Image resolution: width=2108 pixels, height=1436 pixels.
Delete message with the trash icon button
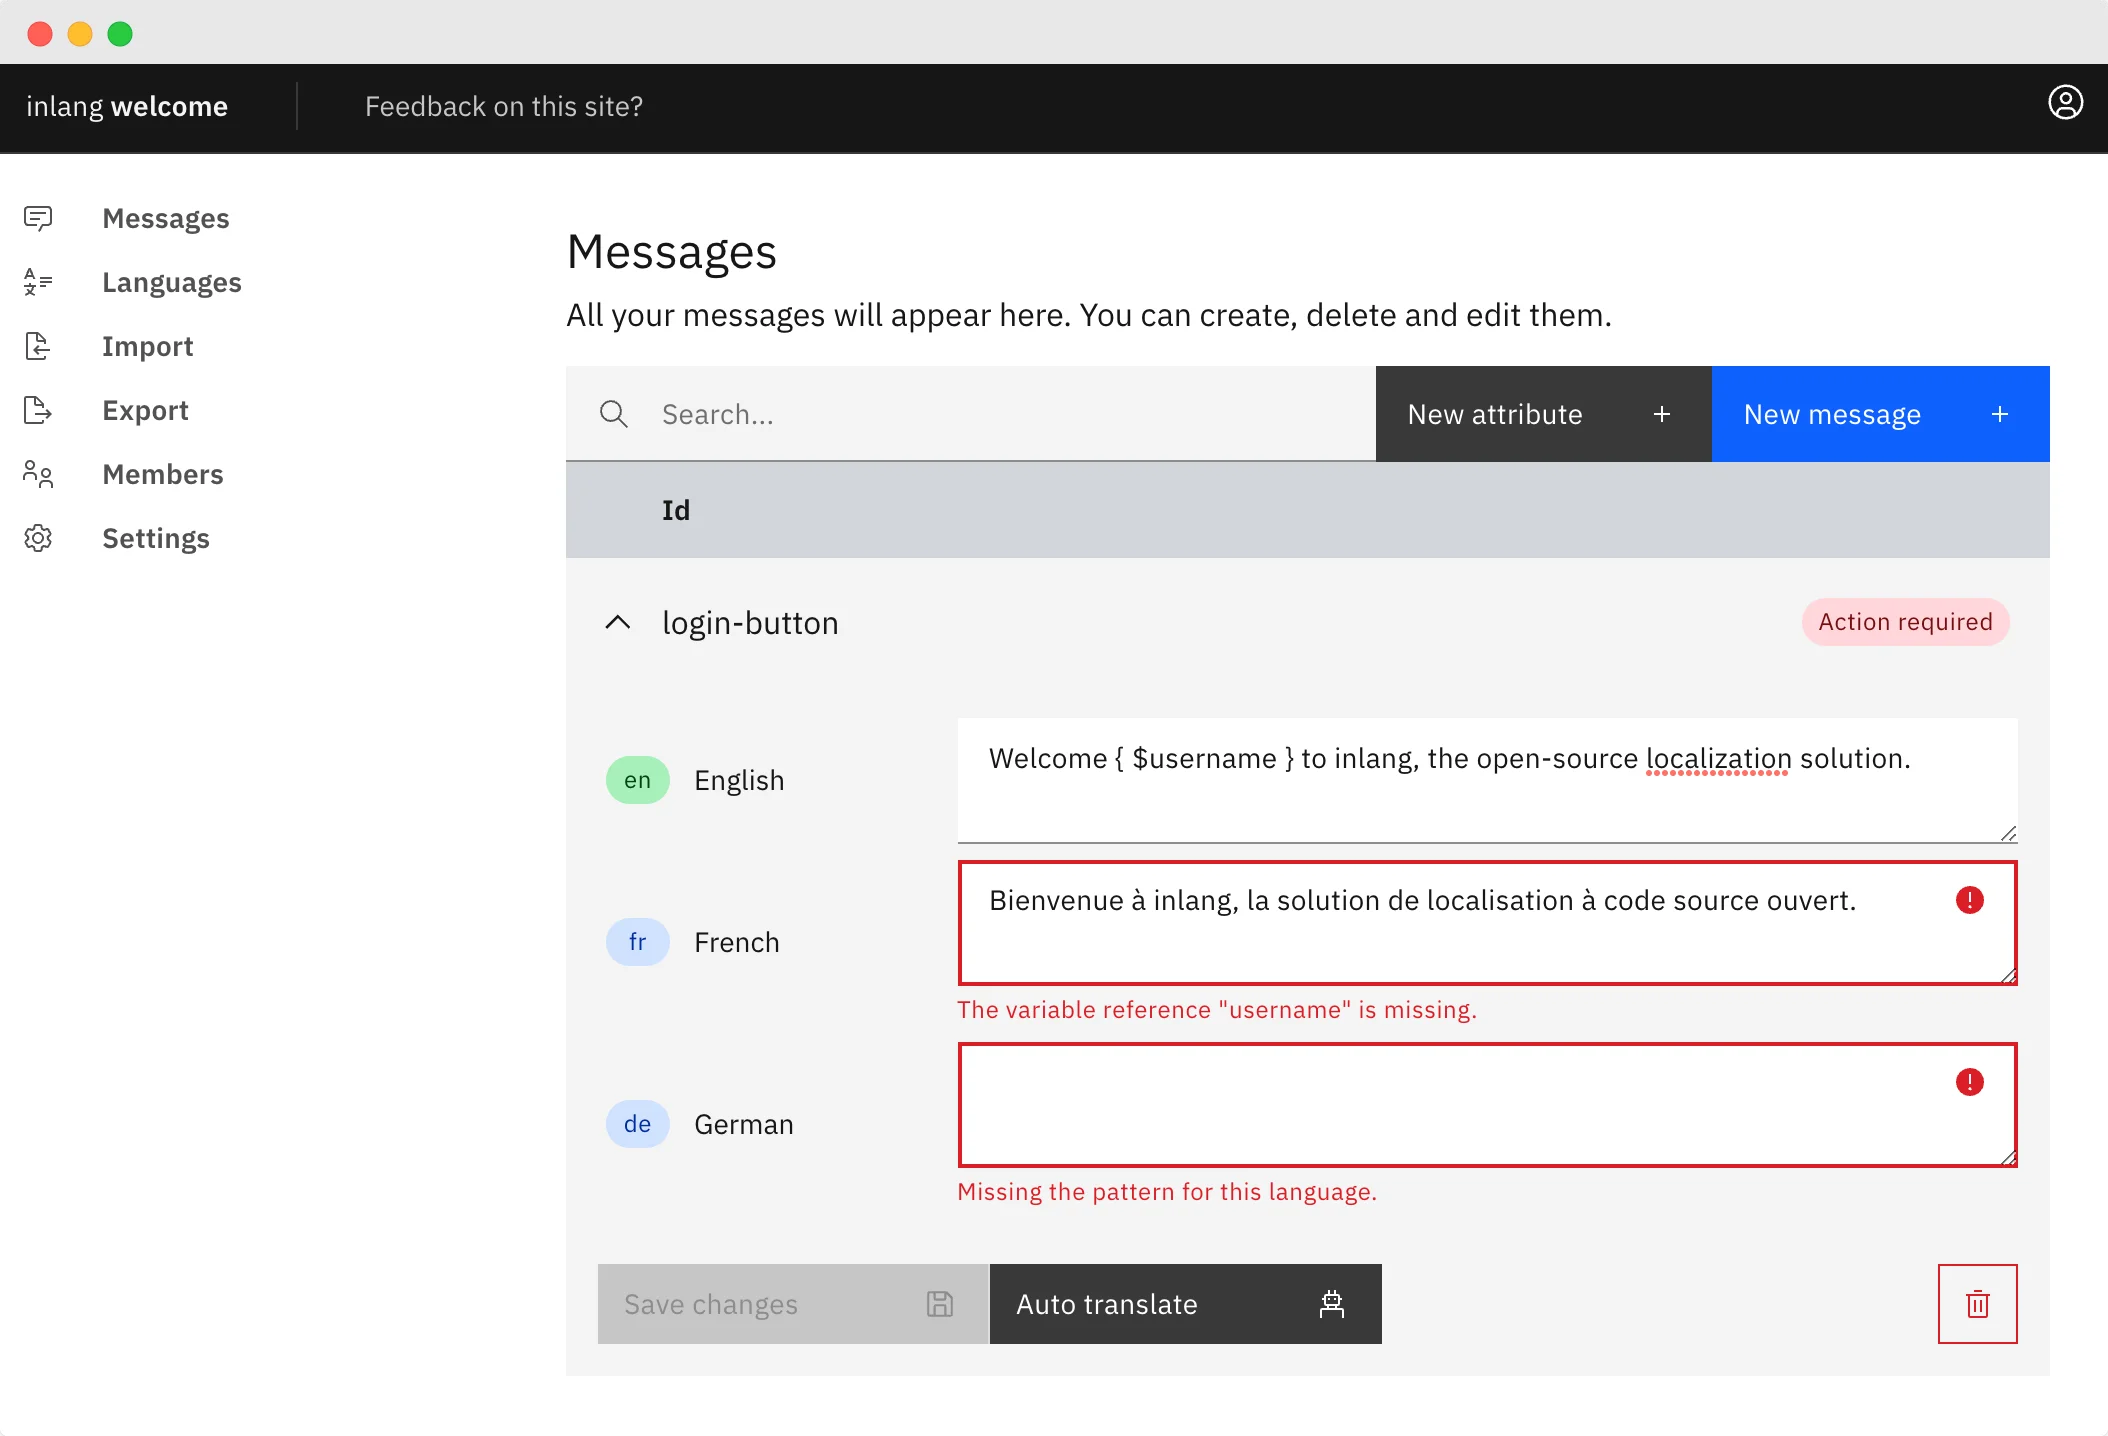(x=1977, y=1304)
